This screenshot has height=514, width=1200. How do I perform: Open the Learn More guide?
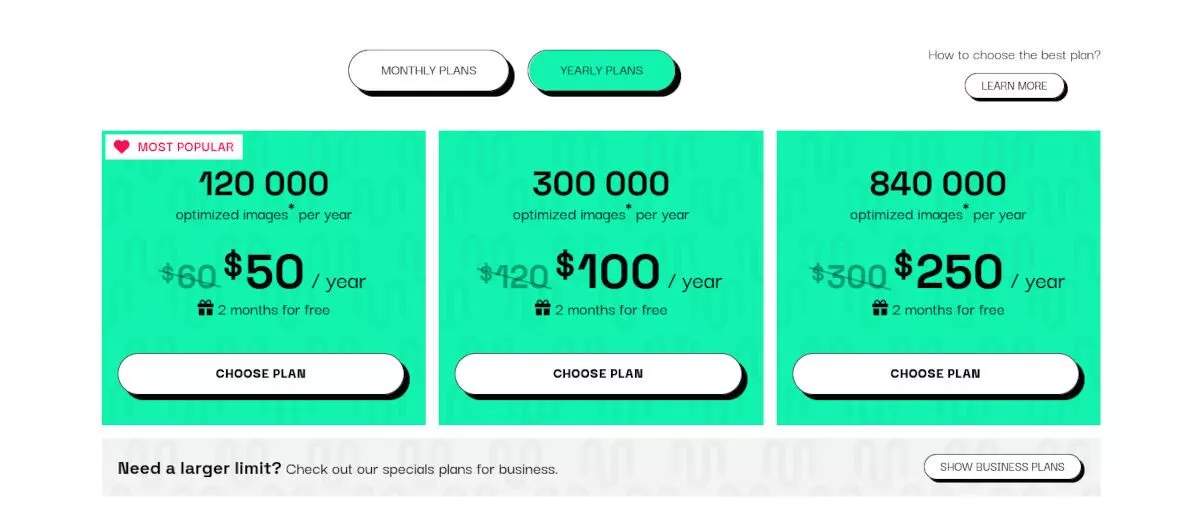click(1014, 86)
